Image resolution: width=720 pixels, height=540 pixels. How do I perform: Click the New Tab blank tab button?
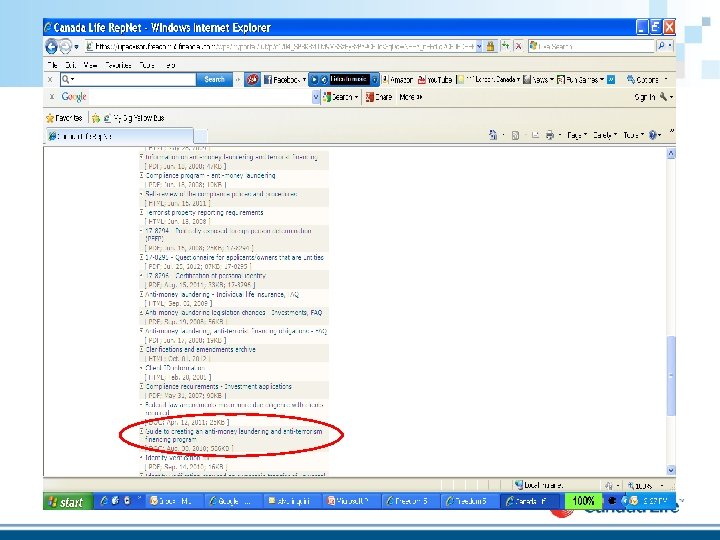coord(201,136)
